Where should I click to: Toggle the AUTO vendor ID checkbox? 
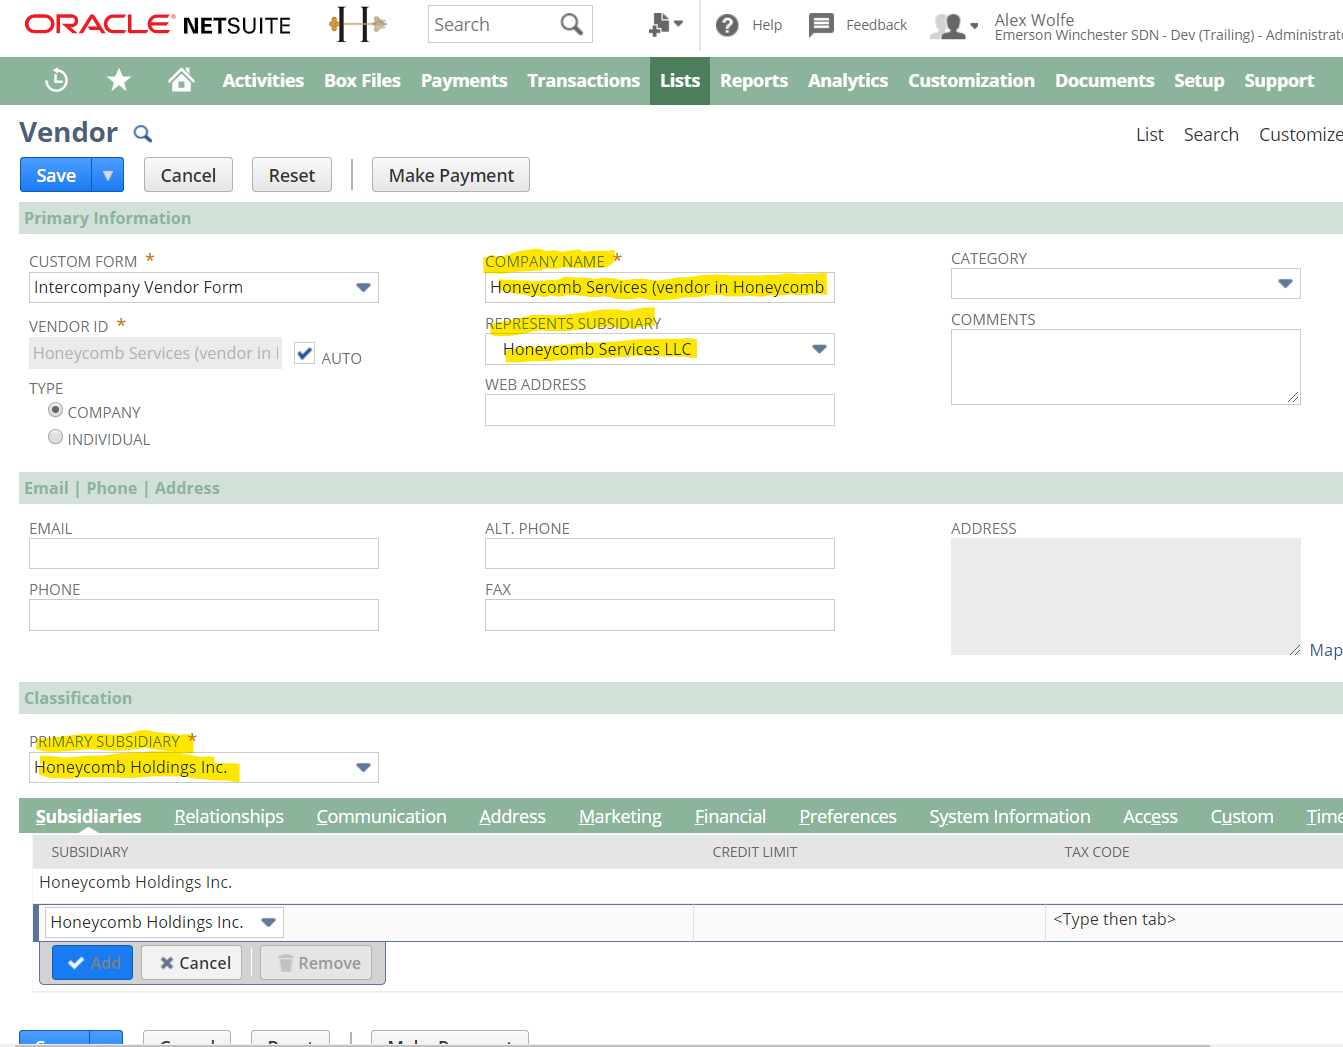coord(305,354)
